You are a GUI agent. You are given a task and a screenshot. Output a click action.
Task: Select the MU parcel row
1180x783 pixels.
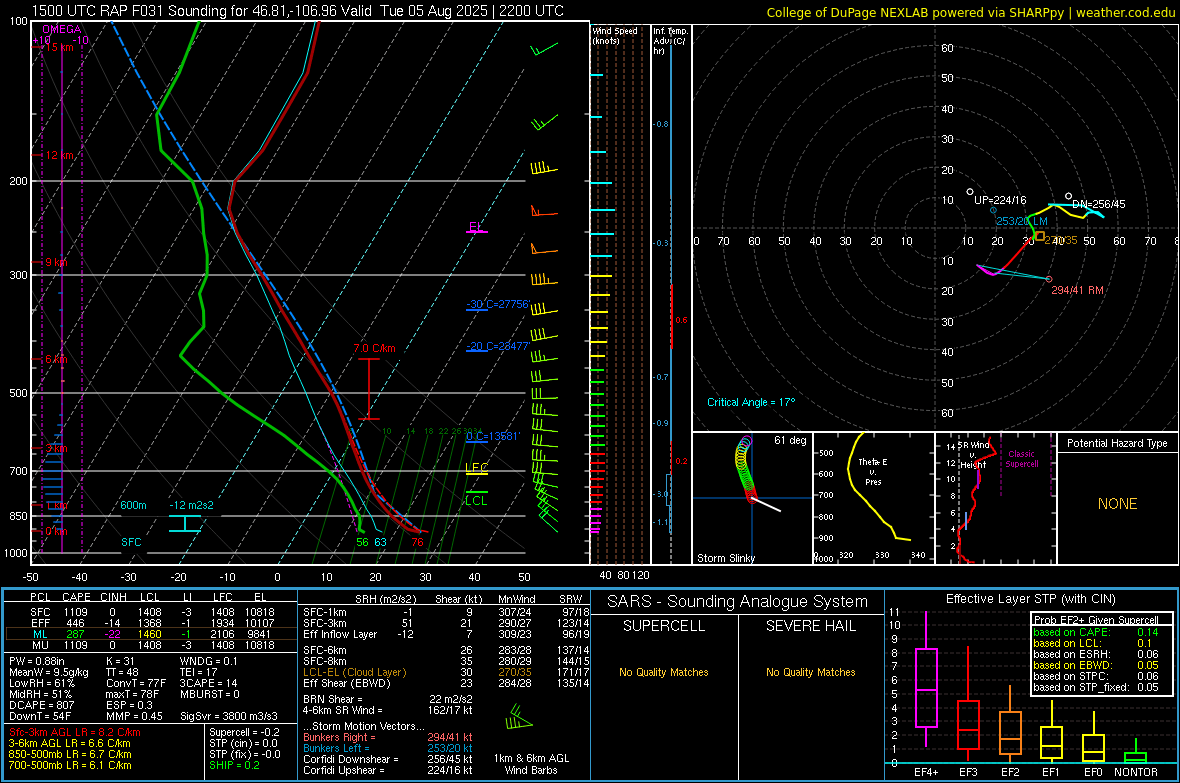point(151,645)
